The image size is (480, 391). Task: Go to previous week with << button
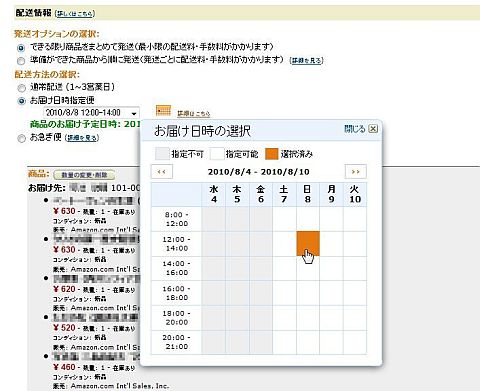162,172
